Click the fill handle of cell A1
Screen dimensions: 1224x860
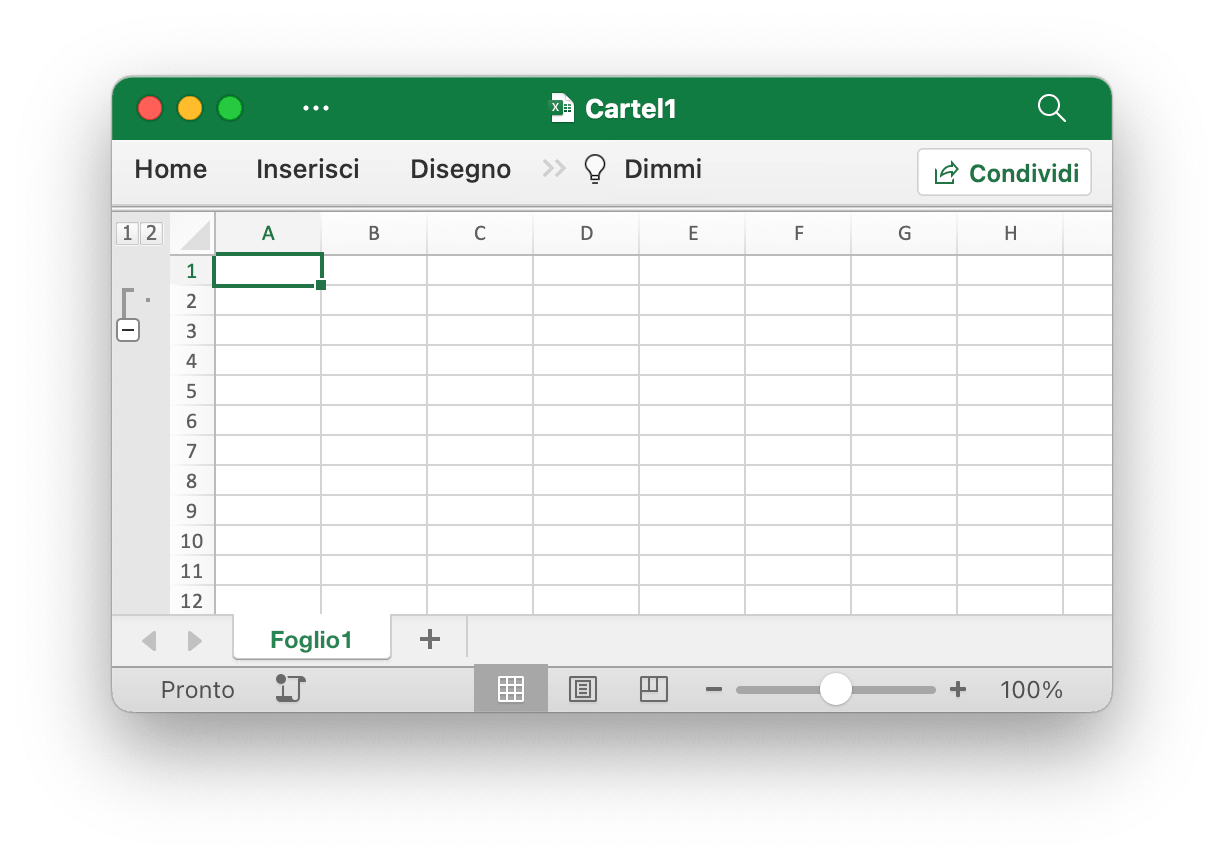point(321,285)
